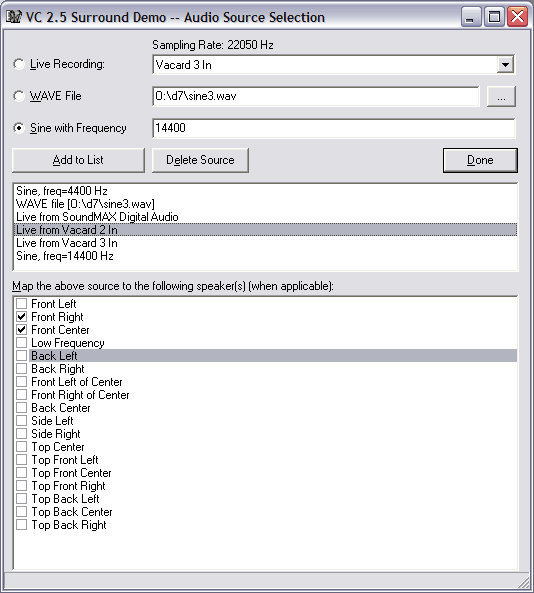Open the Vacard 3 In dropdown arrow
This screenshot has height=593, width=534.
coord(505,65)
